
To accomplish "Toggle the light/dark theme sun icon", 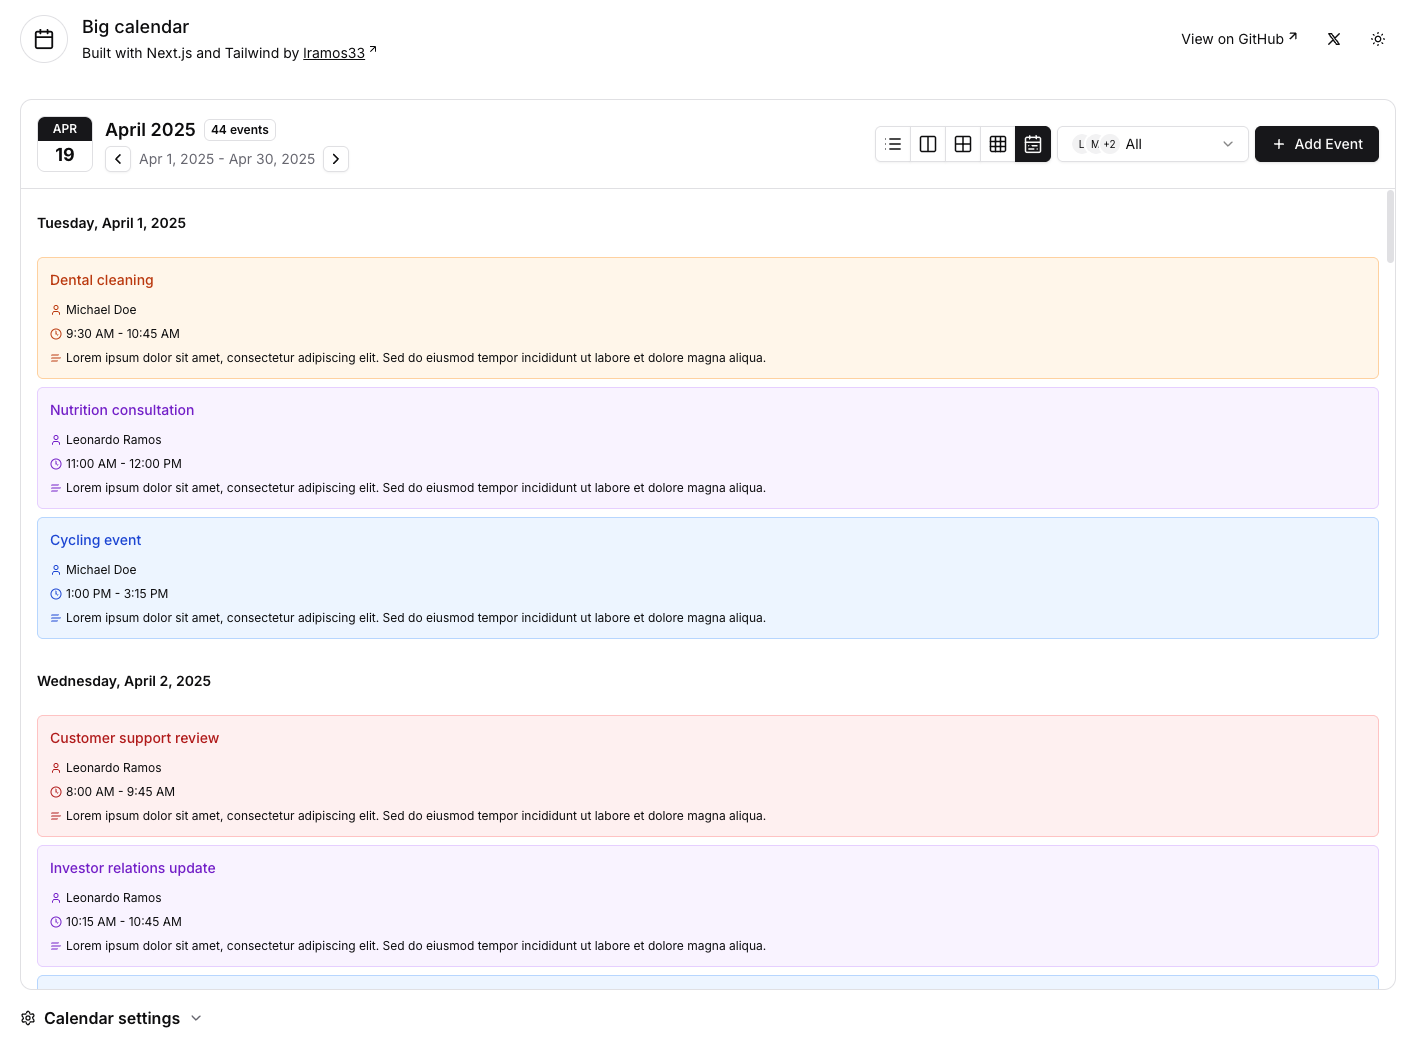I will [x=1378, y=39].
